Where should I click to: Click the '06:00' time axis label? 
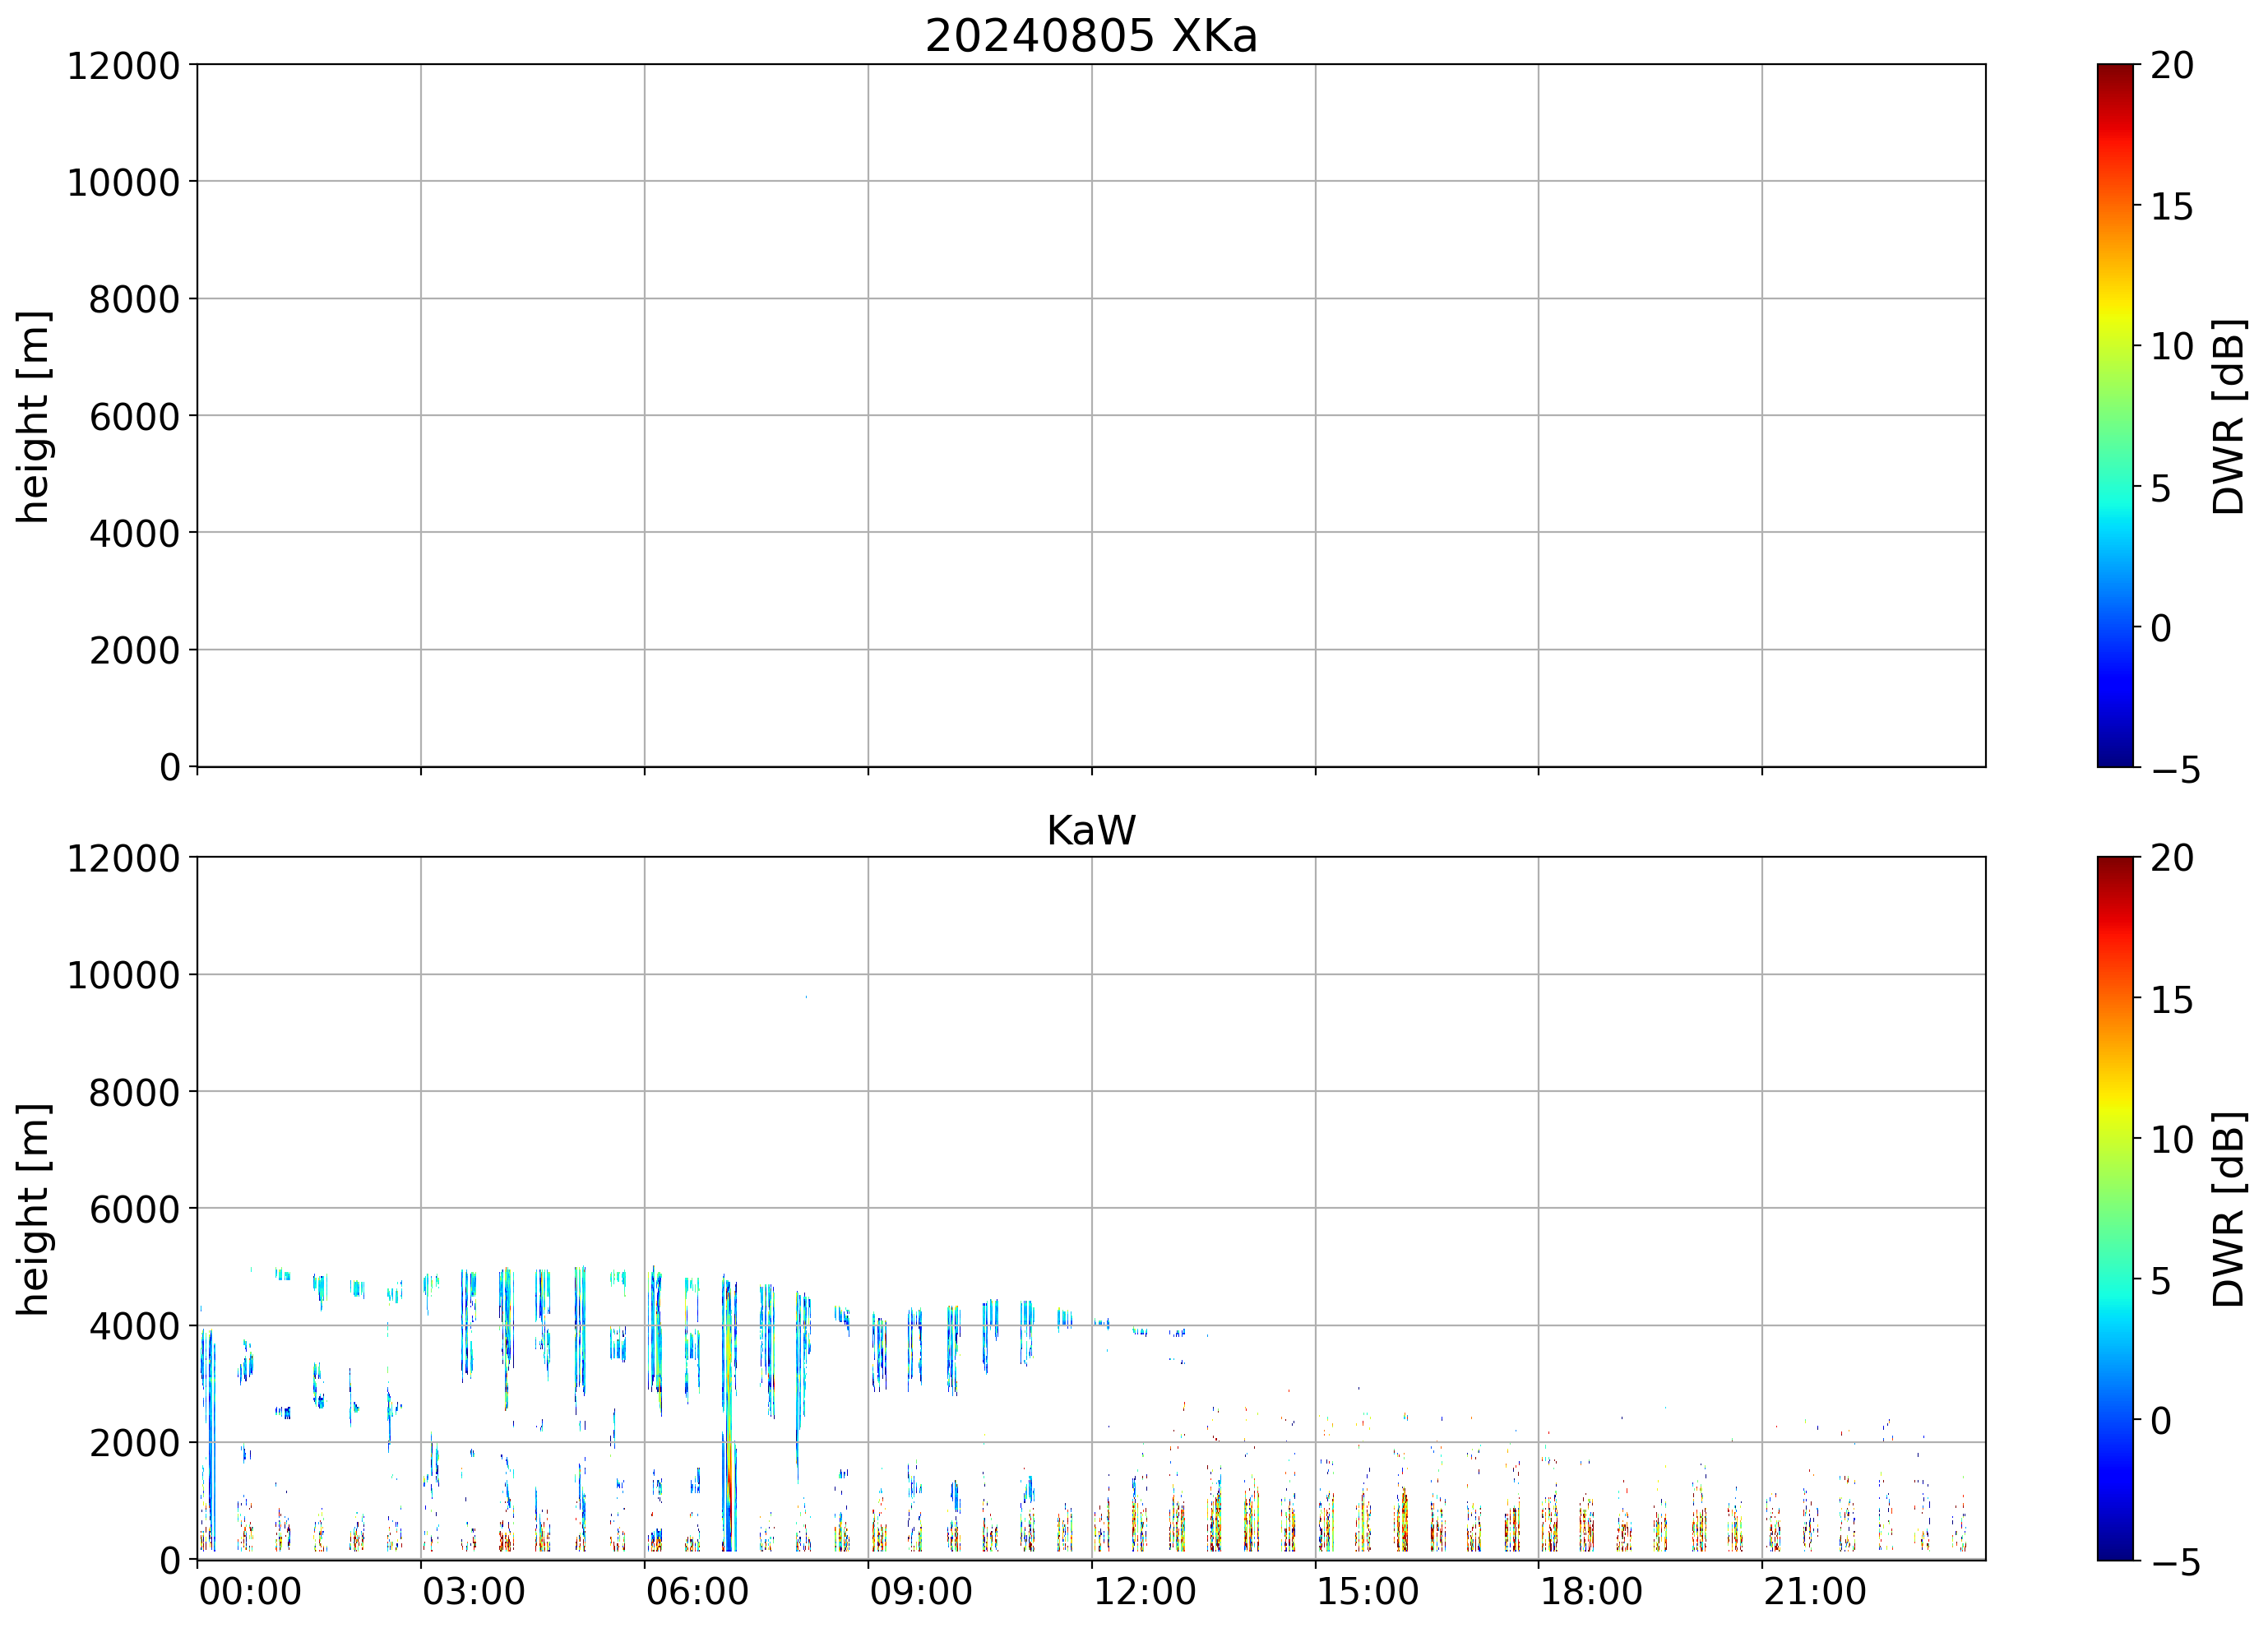(x=697, y=1592)
